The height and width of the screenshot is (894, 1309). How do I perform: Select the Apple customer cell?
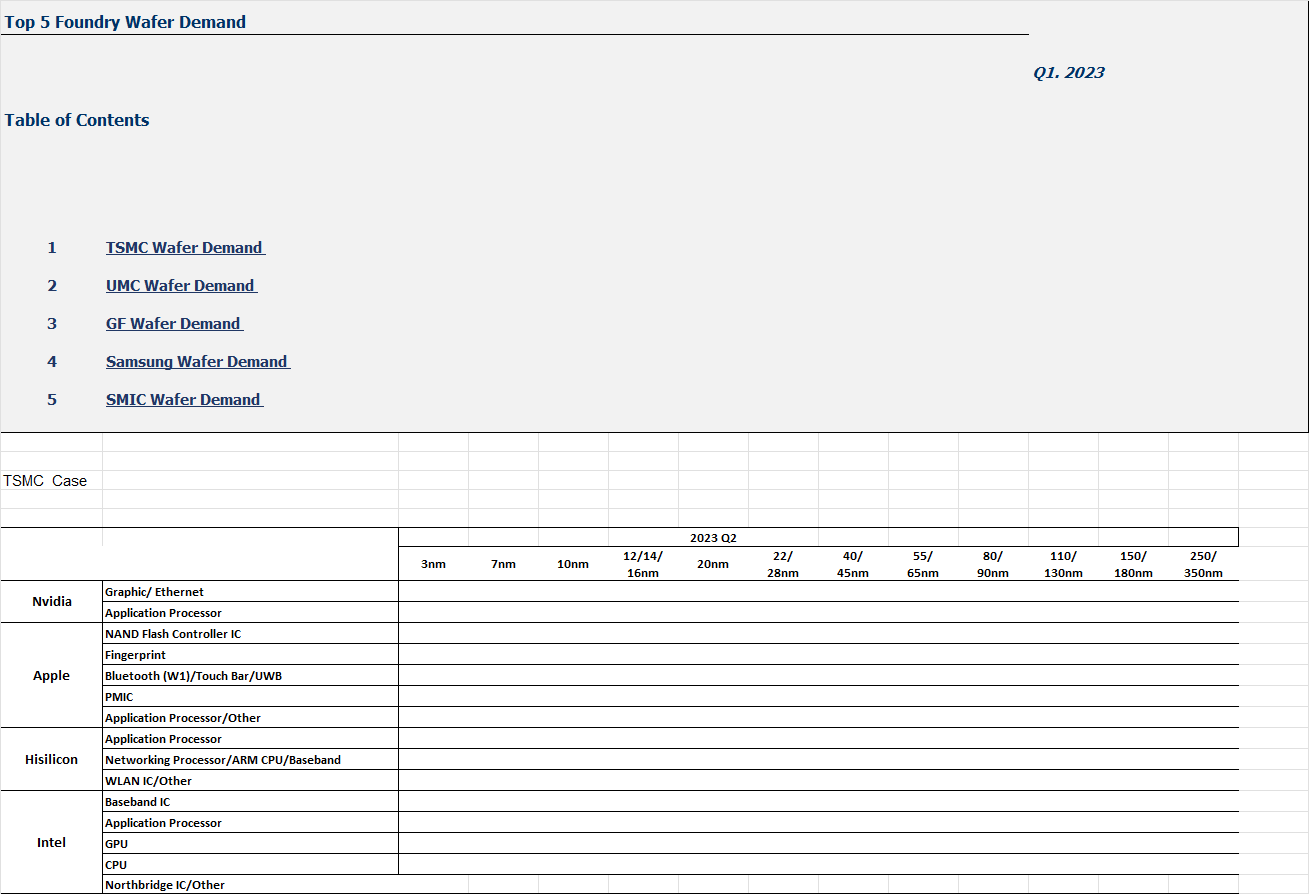52,676
